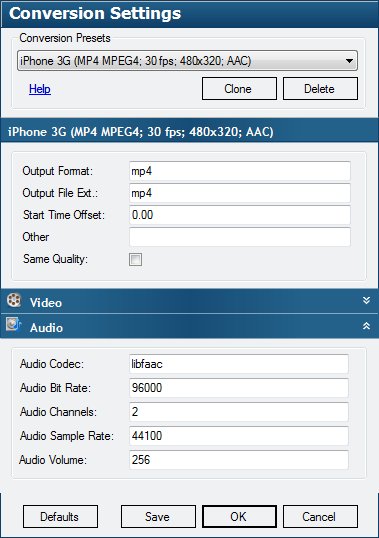Edit the Output Format field

(x=239, y=171)
